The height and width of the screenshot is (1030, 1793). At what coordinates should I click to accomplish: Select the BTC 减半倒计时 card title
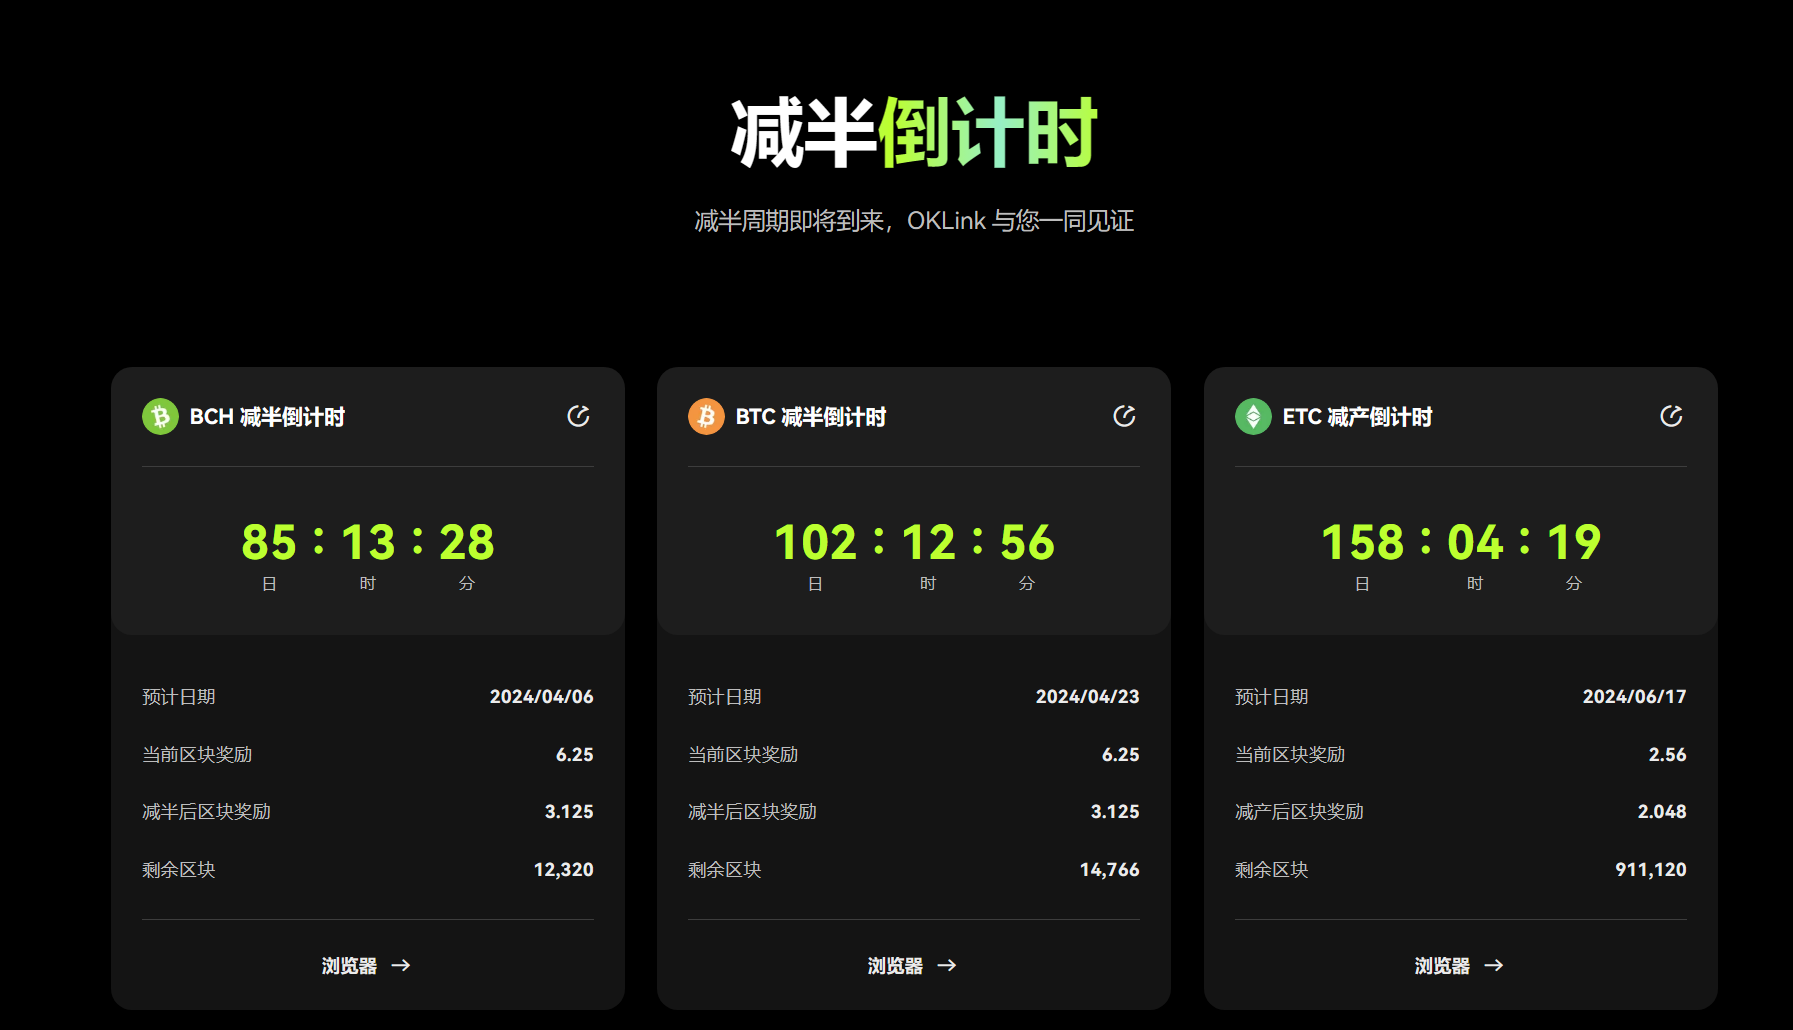point(811,417)
